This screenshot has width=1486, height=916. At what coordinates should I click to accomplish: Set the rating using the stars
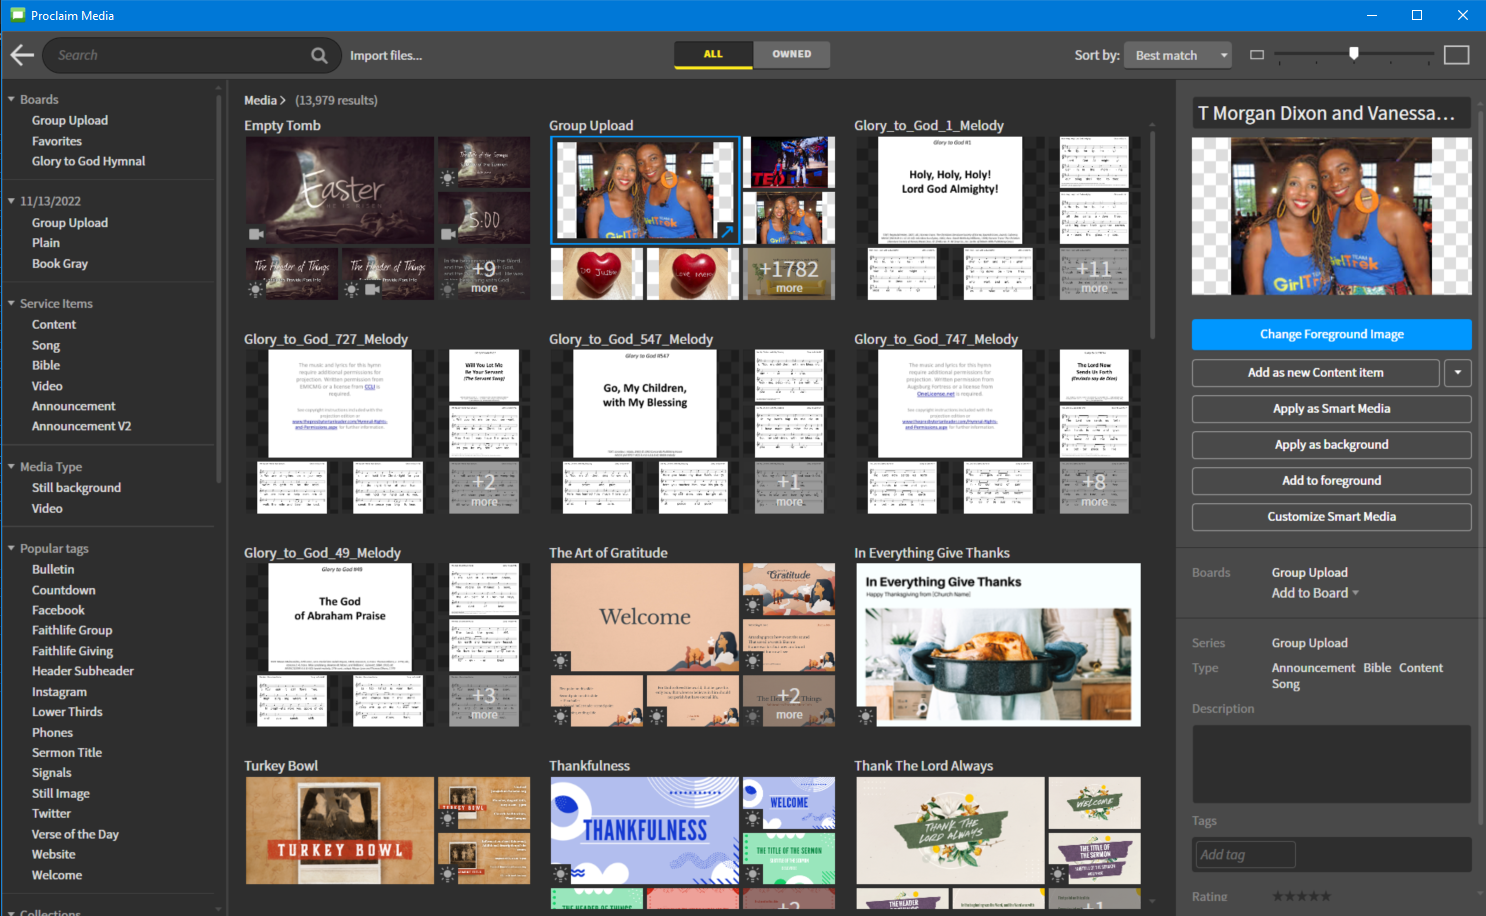pos(1301,896)
